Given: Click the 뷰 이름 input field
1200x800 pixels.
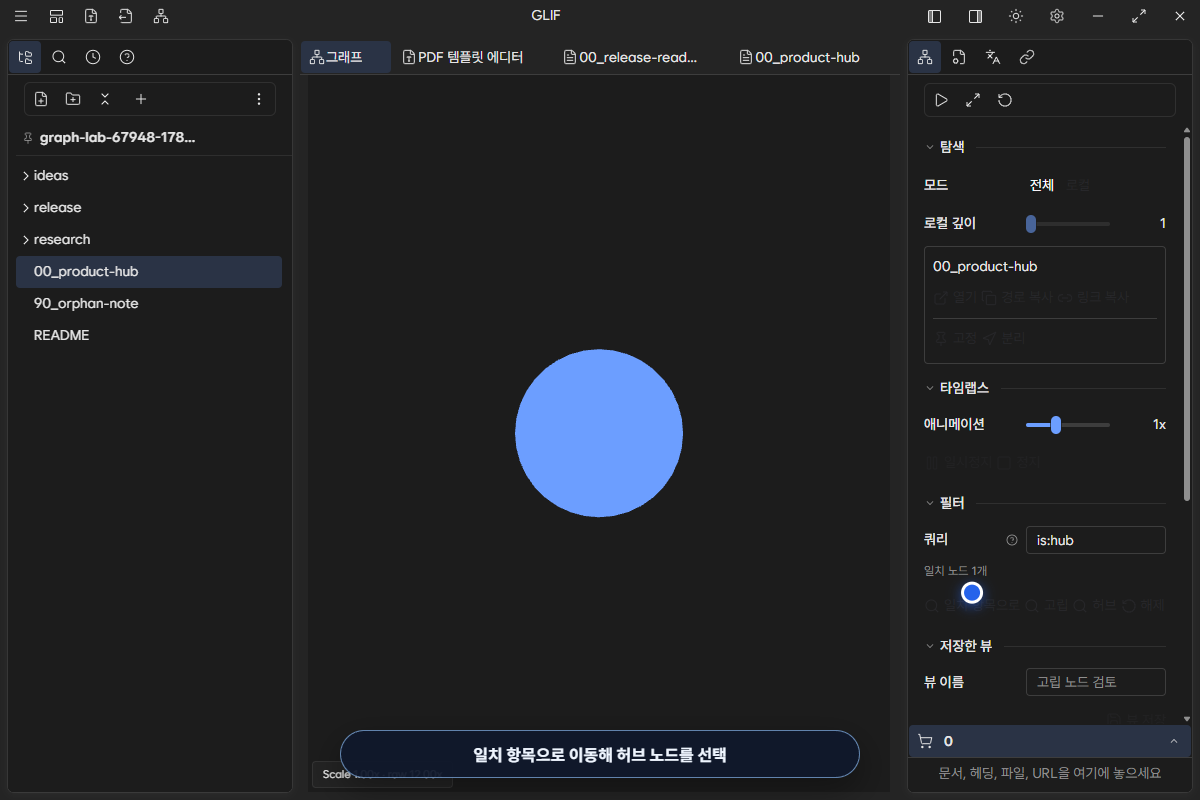Looking at the screenshot, I should pos(1096,682).
